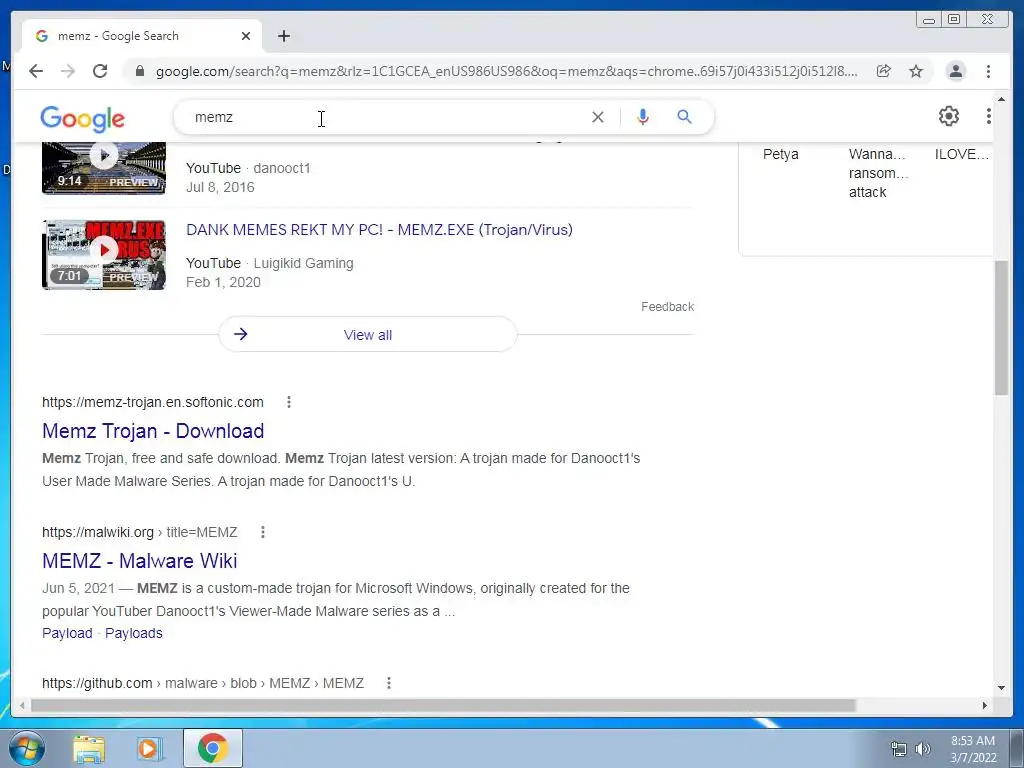
Task: Click the horizontal scrollbar thumb
Action: pos(443,705)
